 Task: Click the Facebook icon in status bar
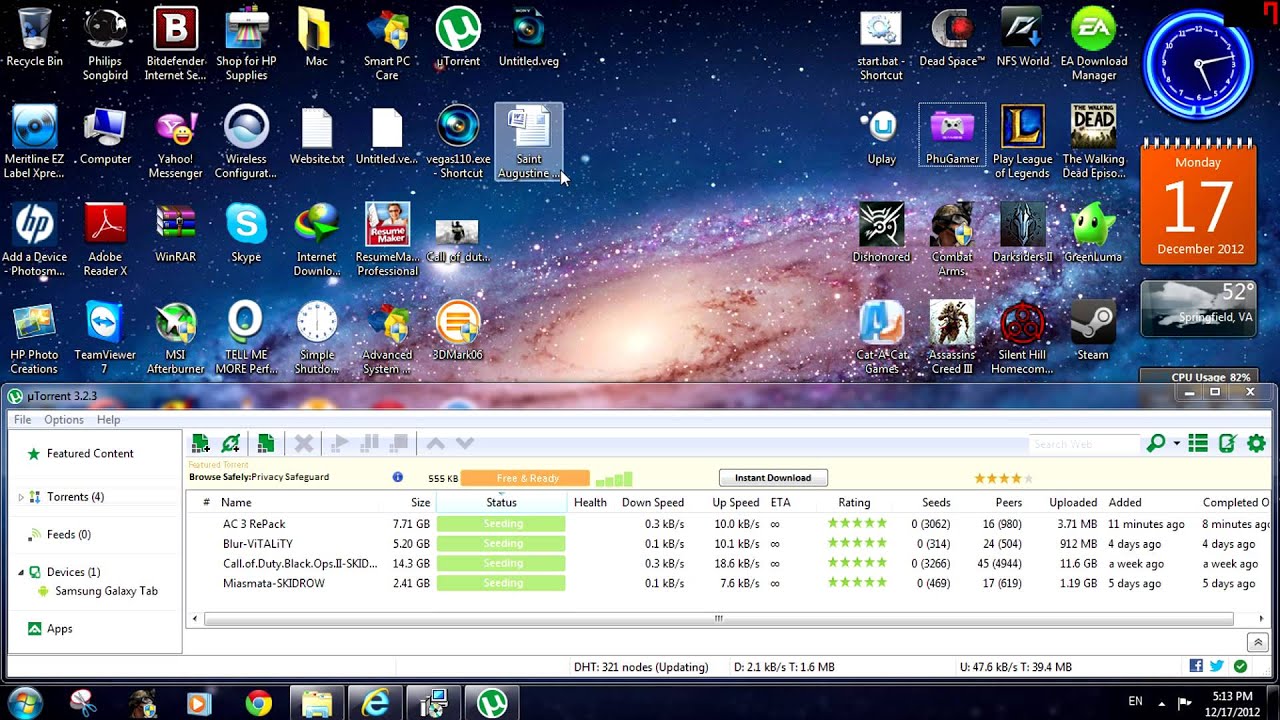tap(1196, 666)
